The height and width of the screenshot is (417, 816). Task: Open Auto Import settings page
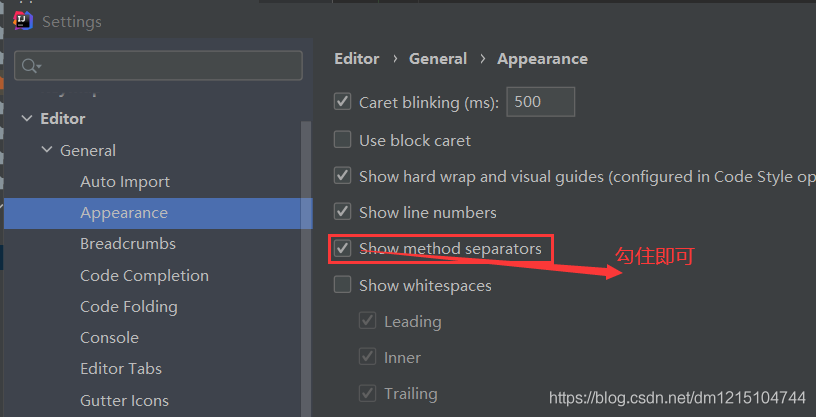(125, 182)
